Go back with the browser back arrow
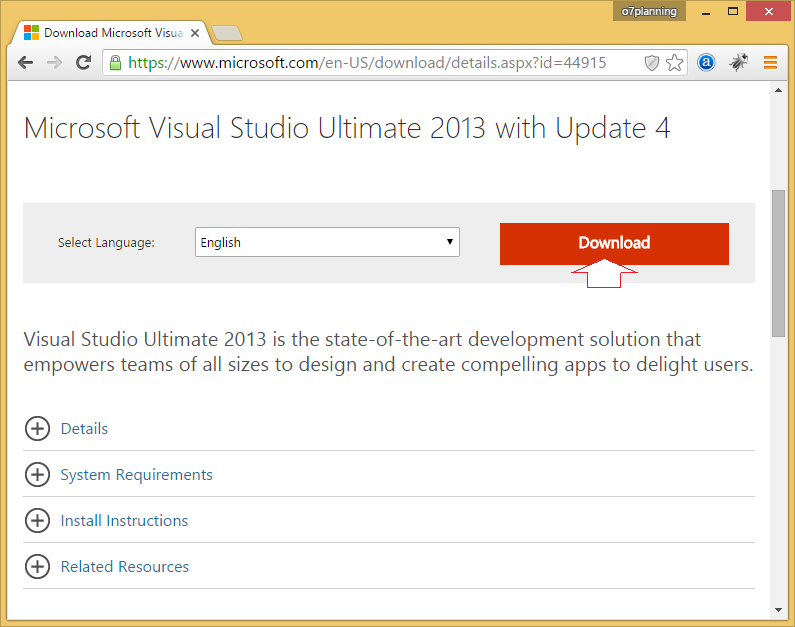The width and height of the screenshot is (795, 627). coord(25,63)
